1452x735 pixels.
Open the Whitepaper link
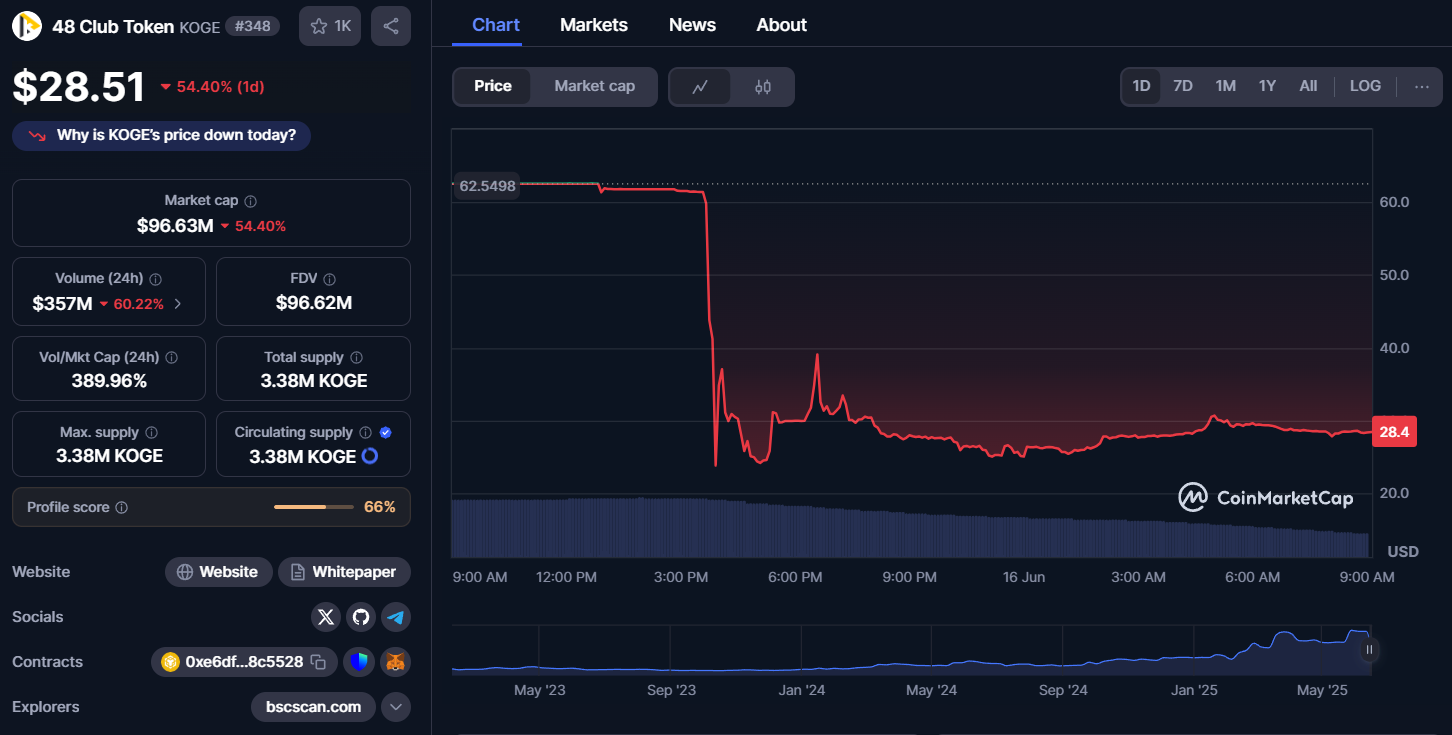[x=344, y=572]
